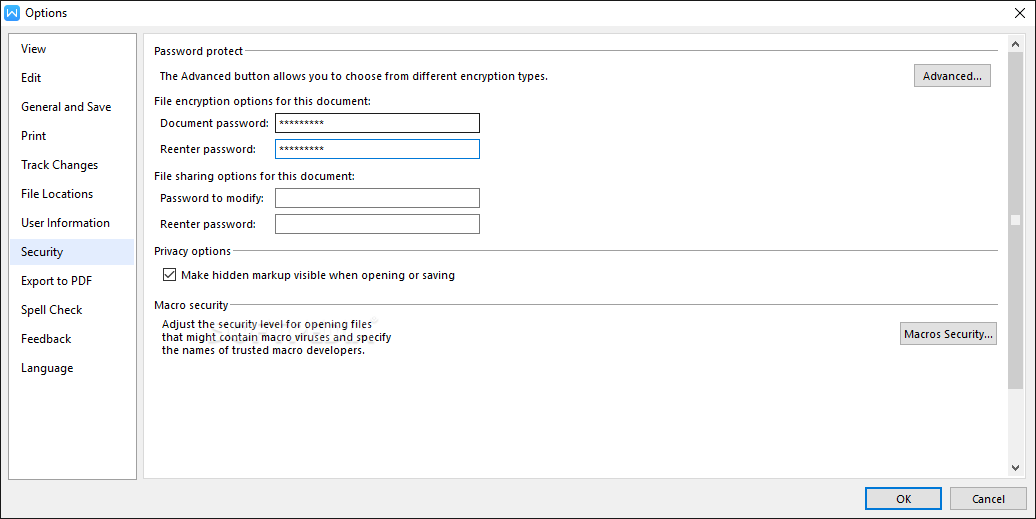Click the scrollbar up arrow
Image resolution: width=1036 pixels, height=519 pixels.
pos(1016,44)
